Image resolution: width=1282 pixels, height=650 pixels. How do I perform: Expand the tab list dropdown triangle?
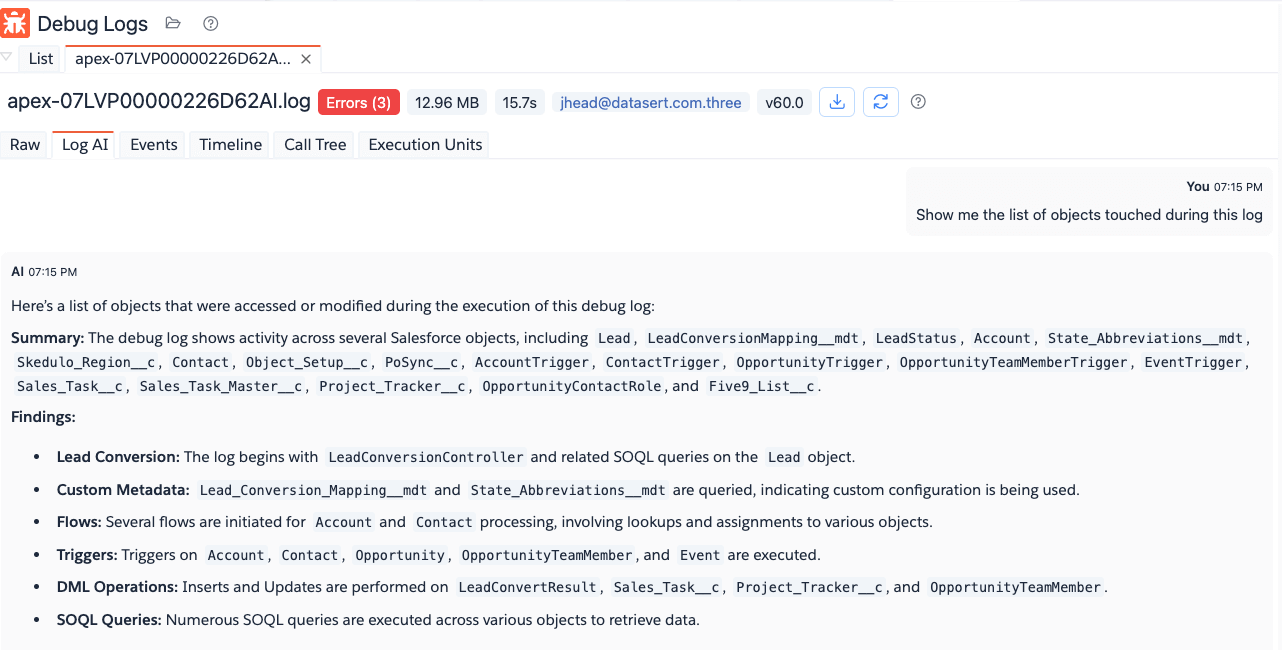pyautogui.click(x=7, y=57)
